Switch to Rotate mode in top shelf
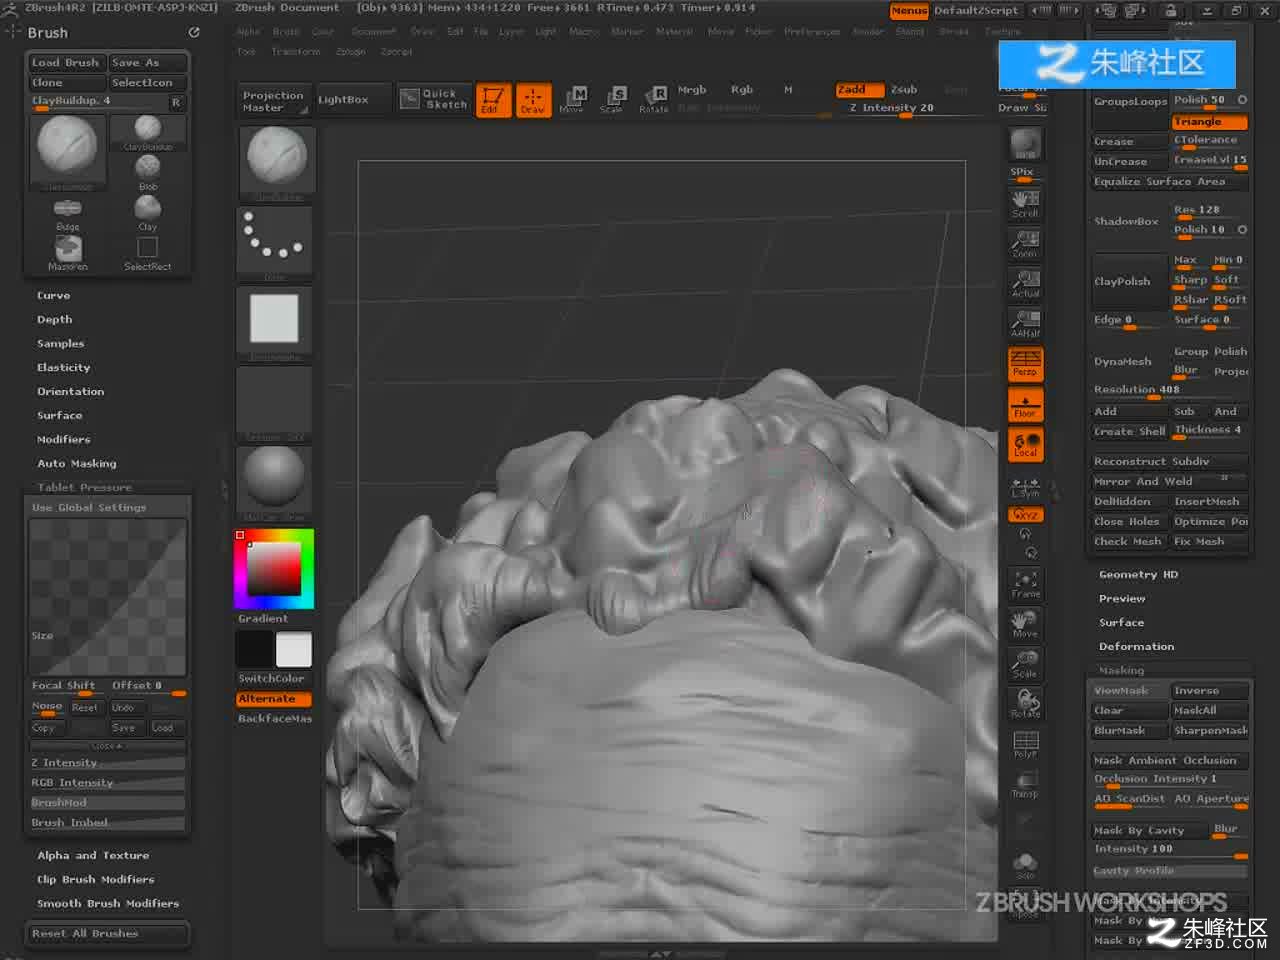Image resolution: width=1280 pixels, height=960 pixels. point(654,100)
